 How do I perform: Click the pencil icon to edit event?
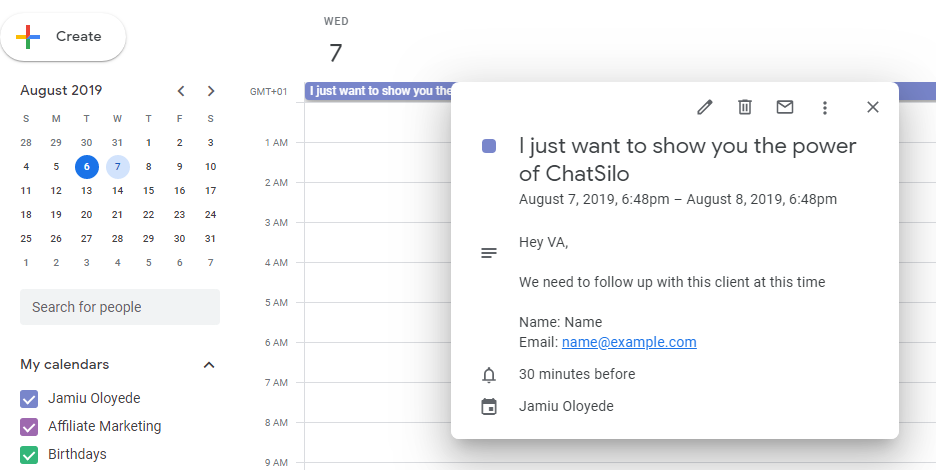click(x=705, y=107)
